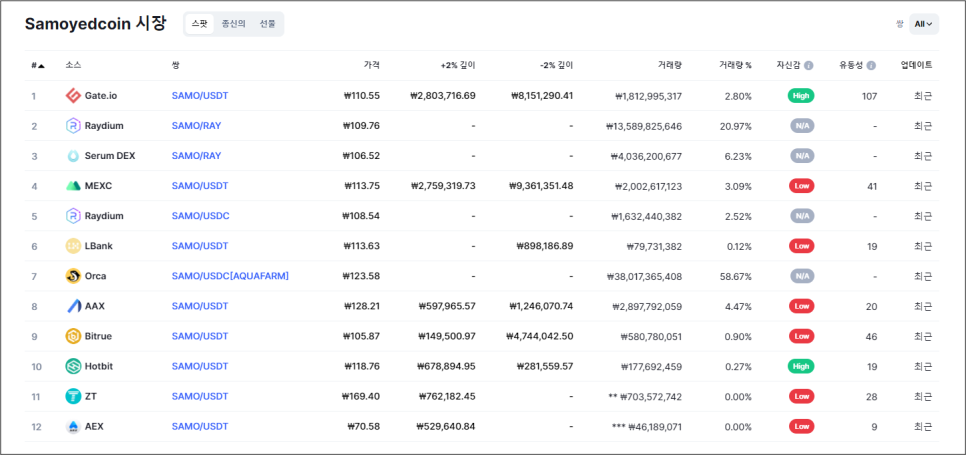Click the Low badge on MEXC row
966x455 pixels.
click(802, 186)
